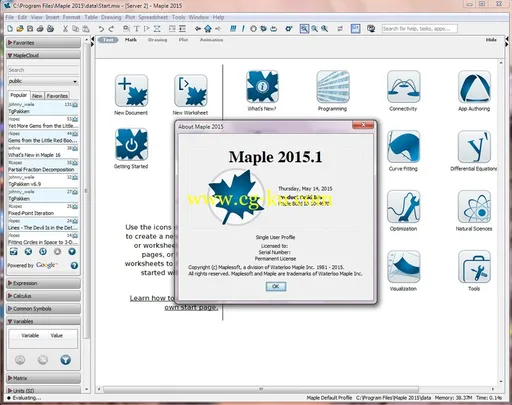Click Hide at the context bar
The width and height of the screenshot is (512, 405).
(x=491, y=40)
